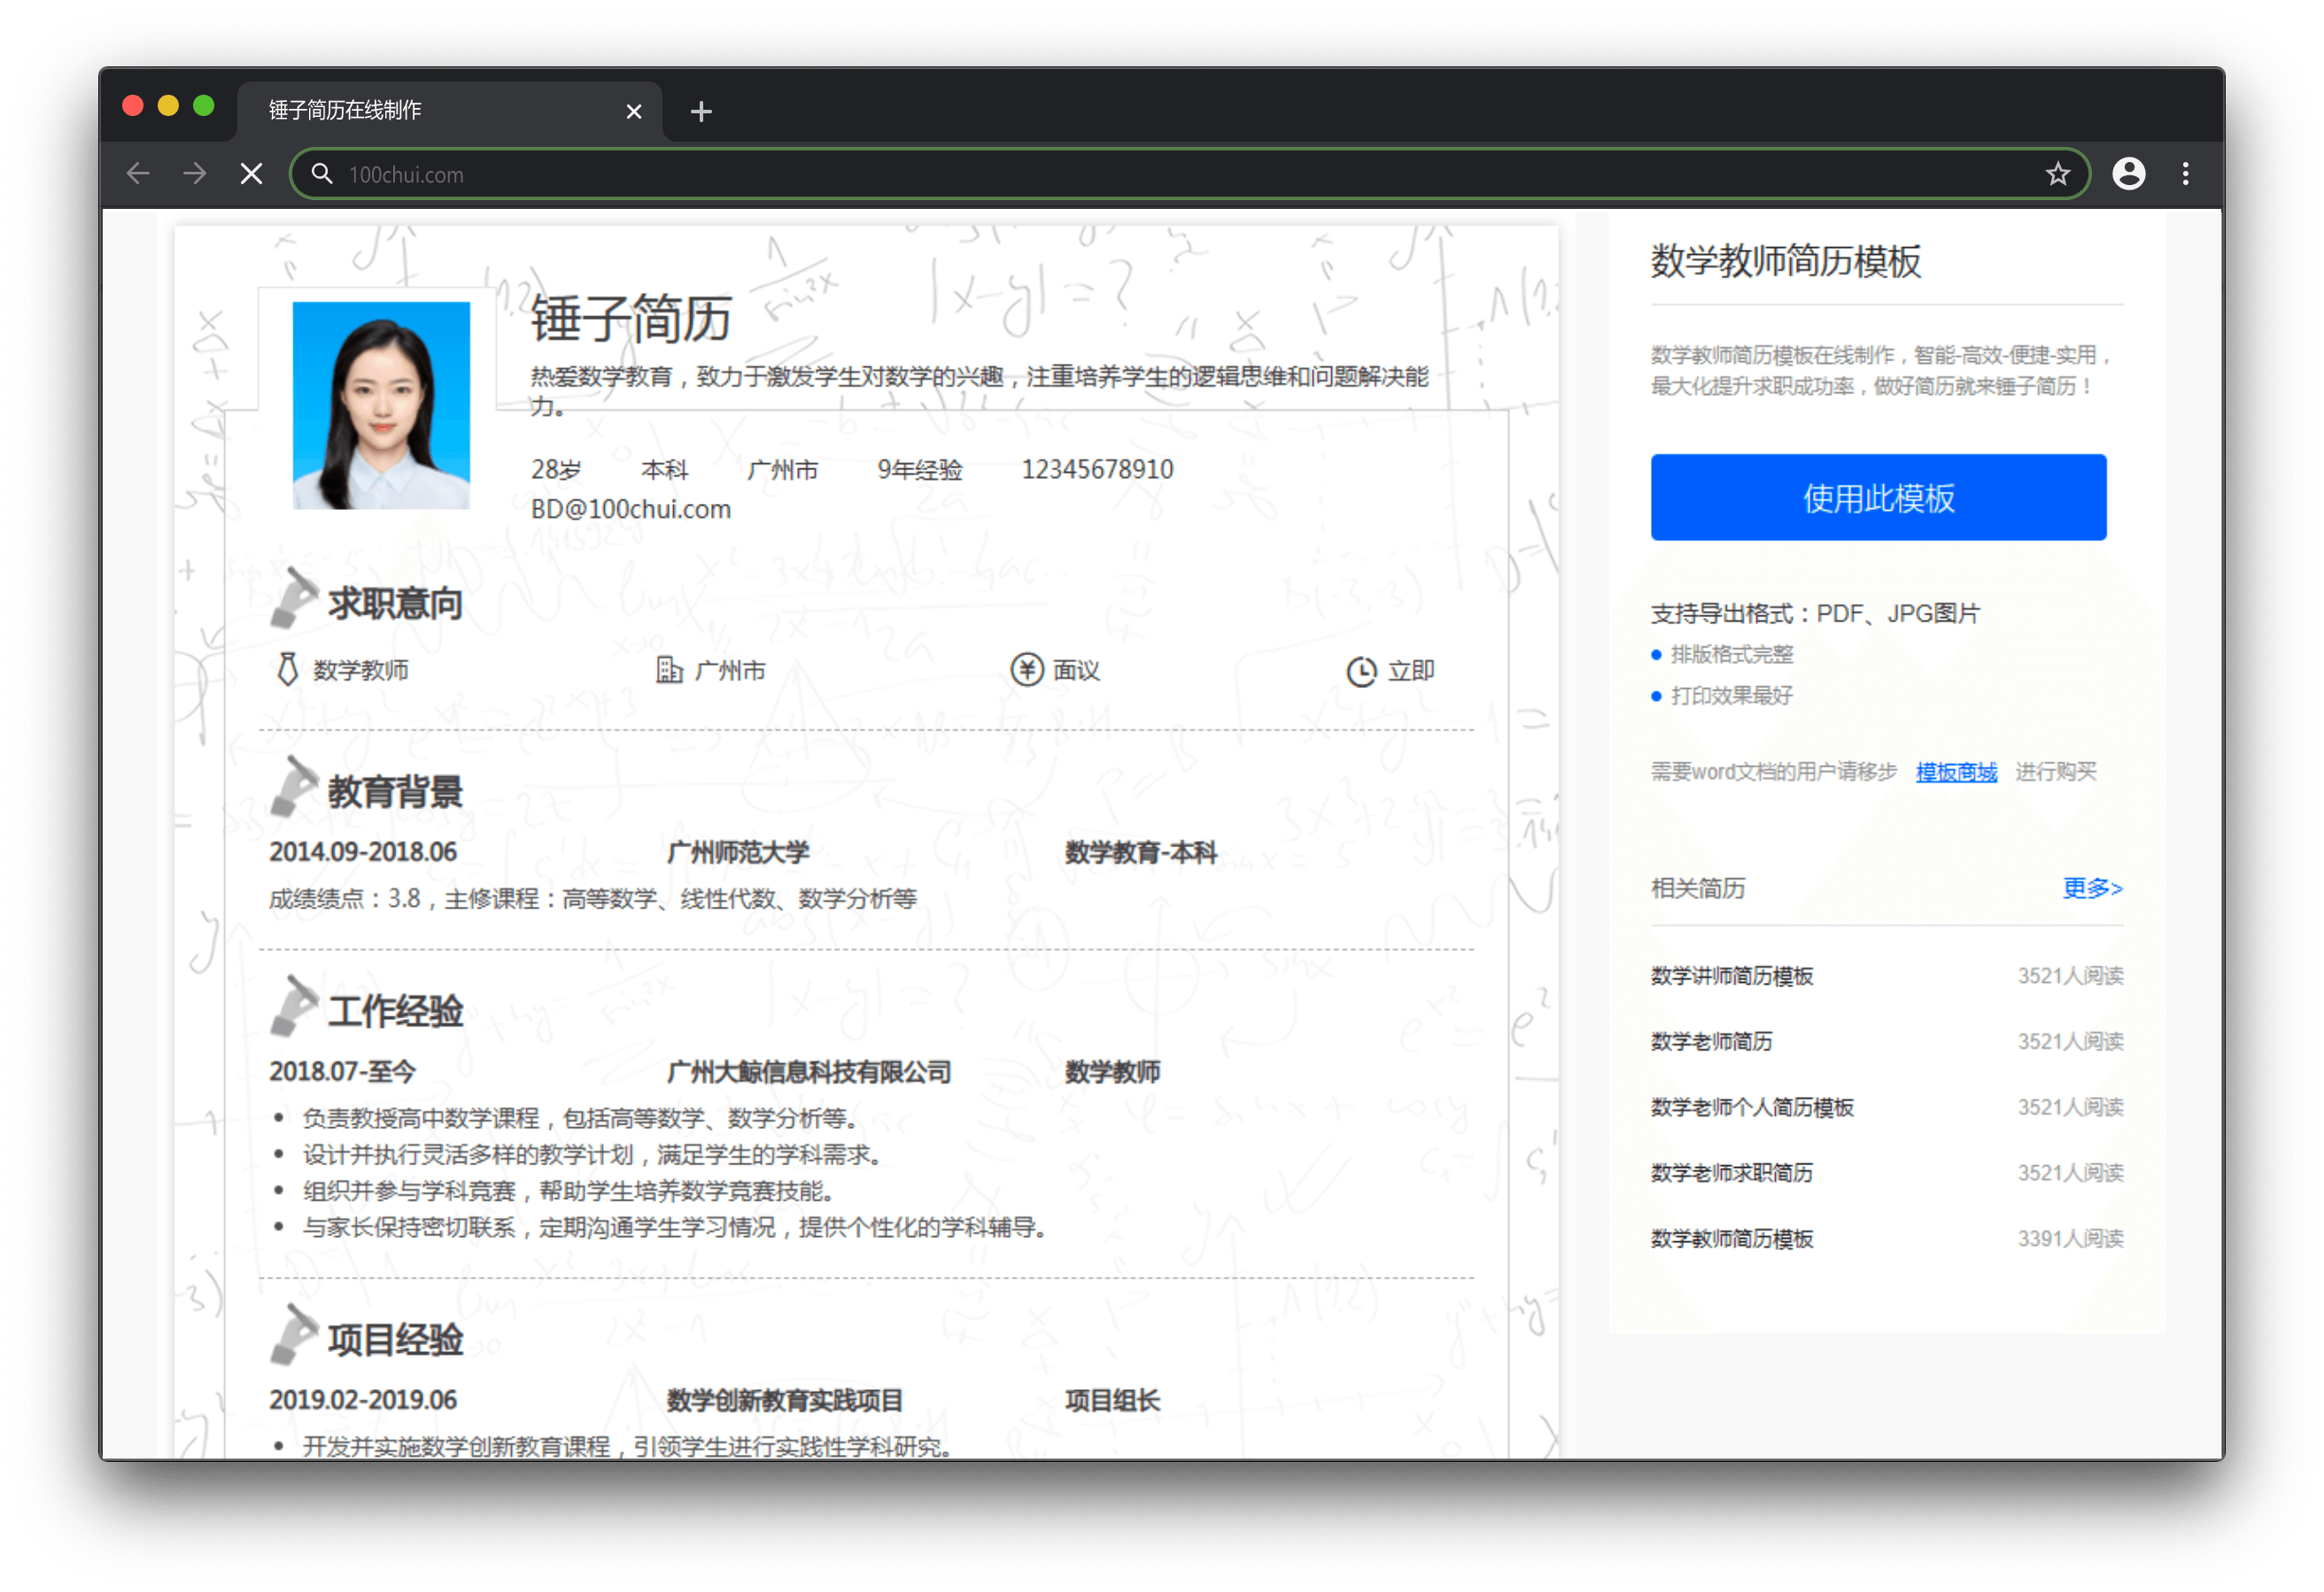Click the email BD@100chui.com

click(631, 509)
